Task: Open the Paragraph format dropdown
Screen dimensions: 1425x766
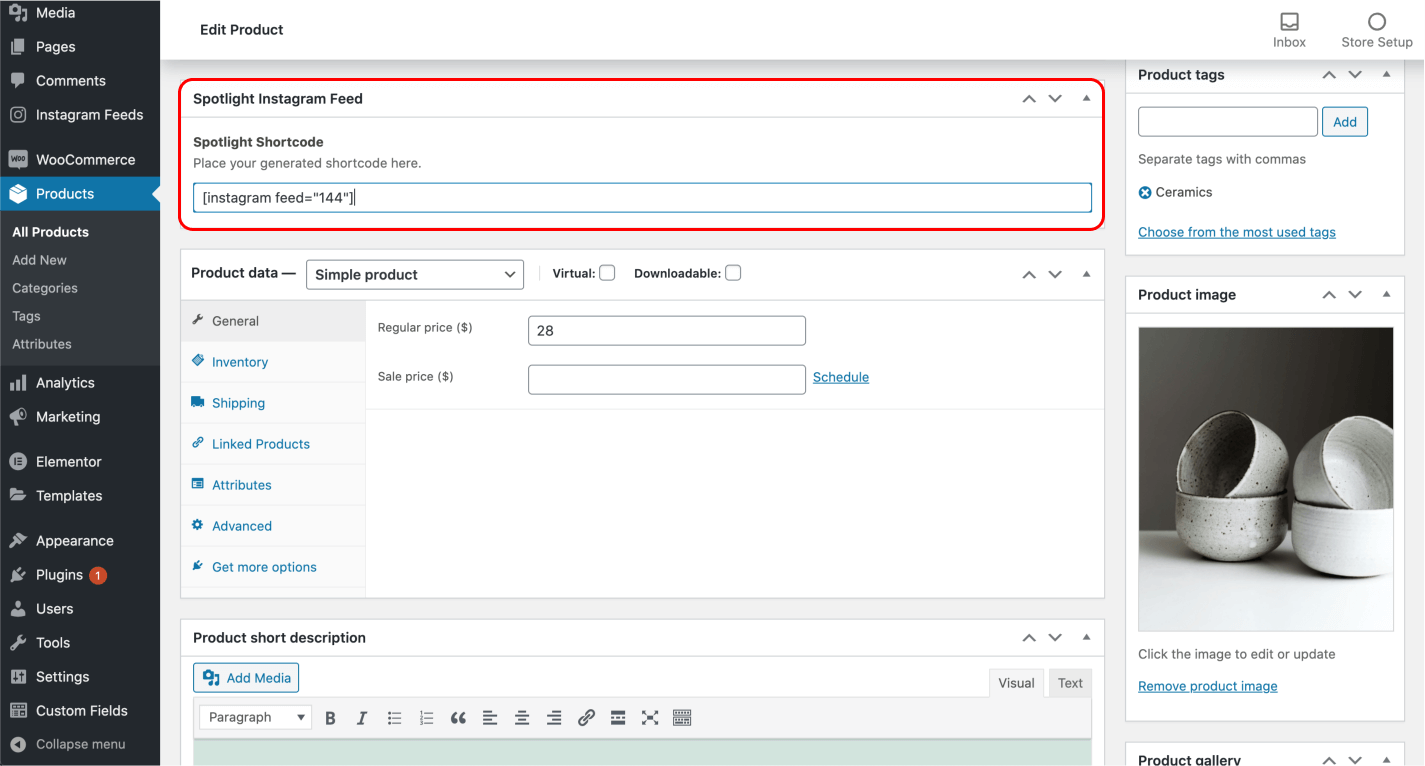Action: (256, 717)
